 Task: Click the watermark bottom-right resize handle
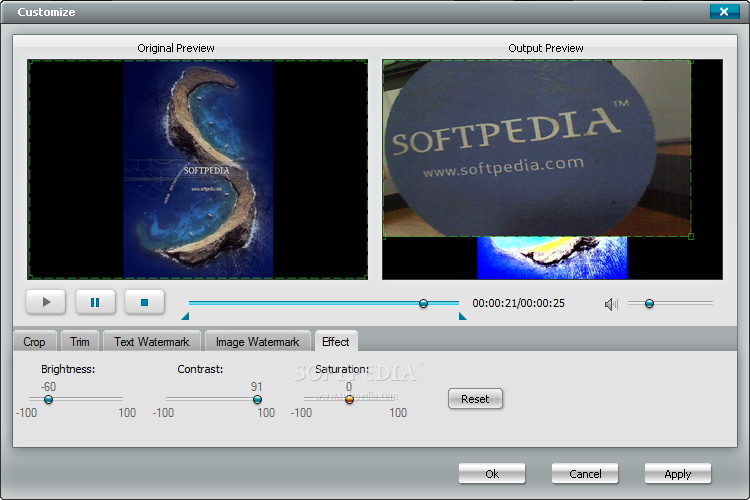coord(691,236)
